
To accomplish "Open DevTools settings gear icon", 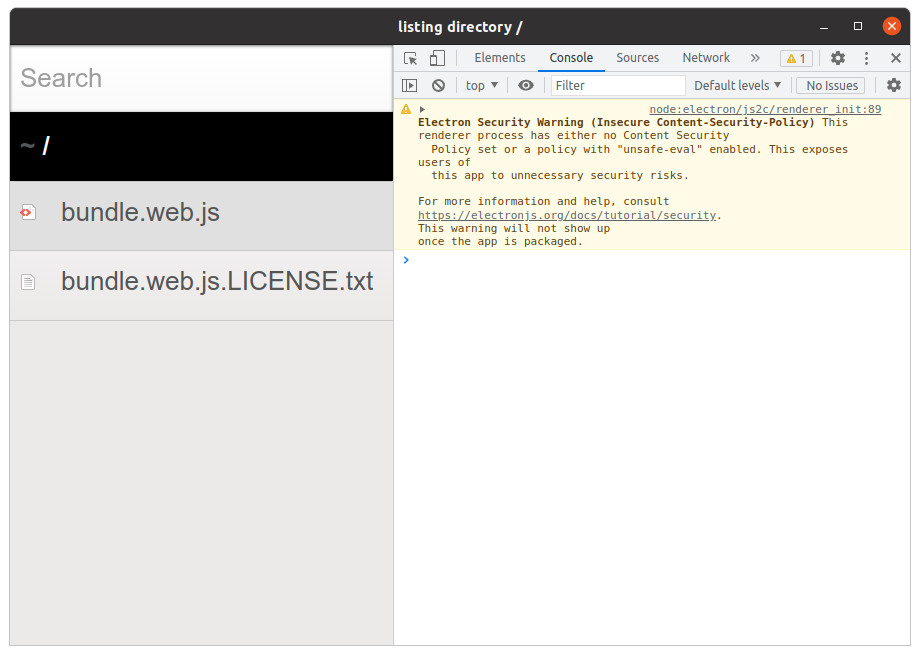I will point(838,58).
